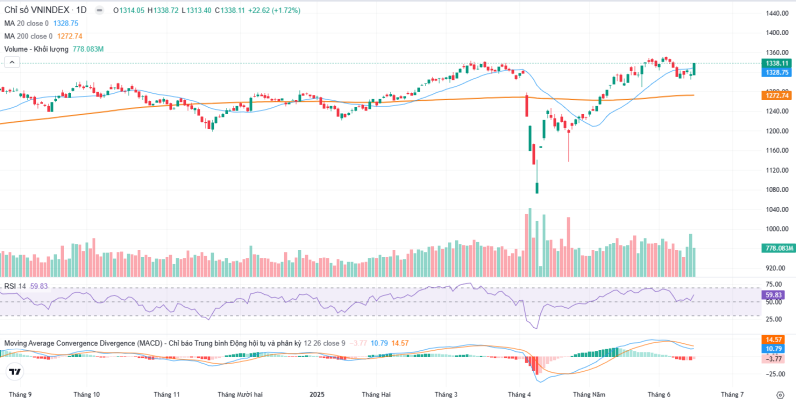Click Tháng Mười hai on the time axis
Viewport: 796px width, 400px height.
tap(240, 394)
